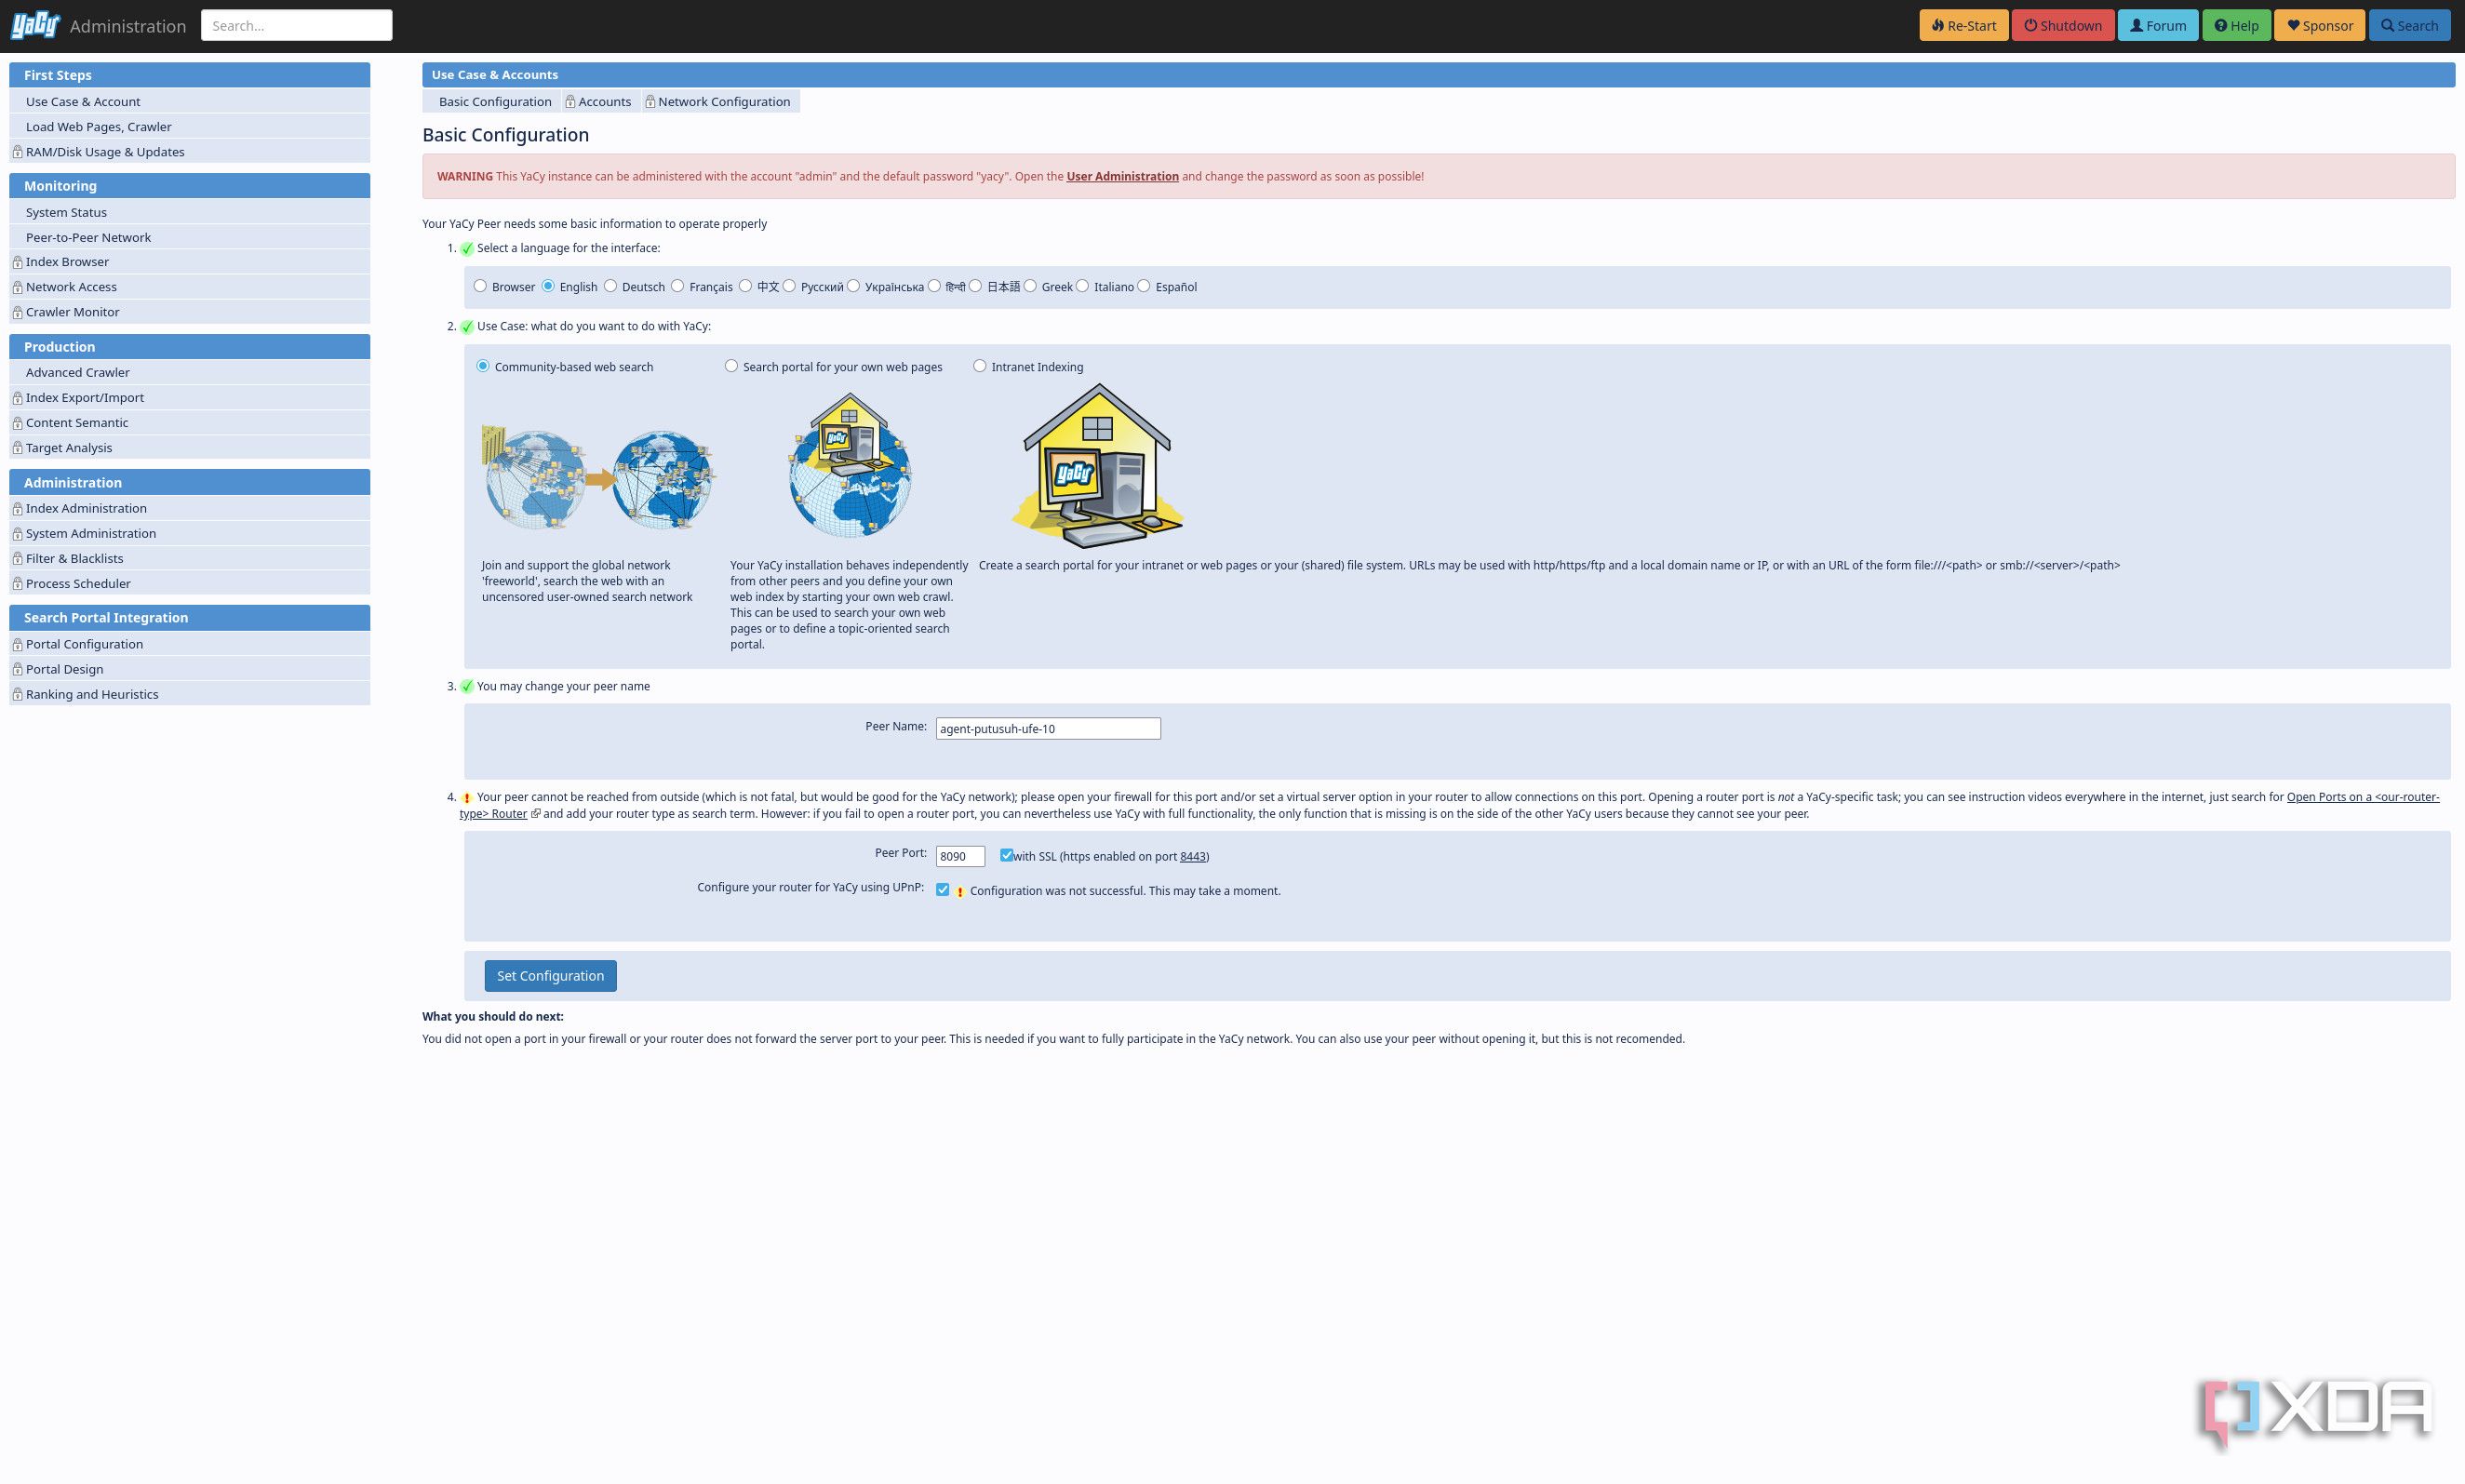Click the blue Search button
This screenshot has height=1484, width=2465.
[2409, 26]
